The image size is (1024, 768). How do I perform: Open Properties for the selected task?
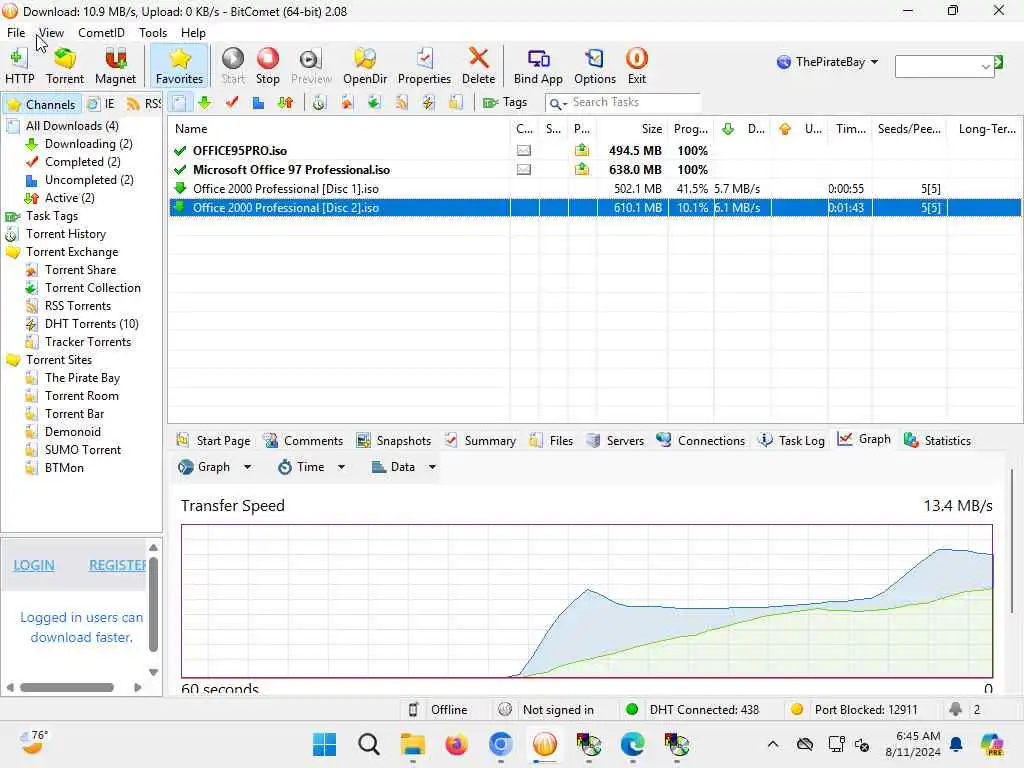424,66
